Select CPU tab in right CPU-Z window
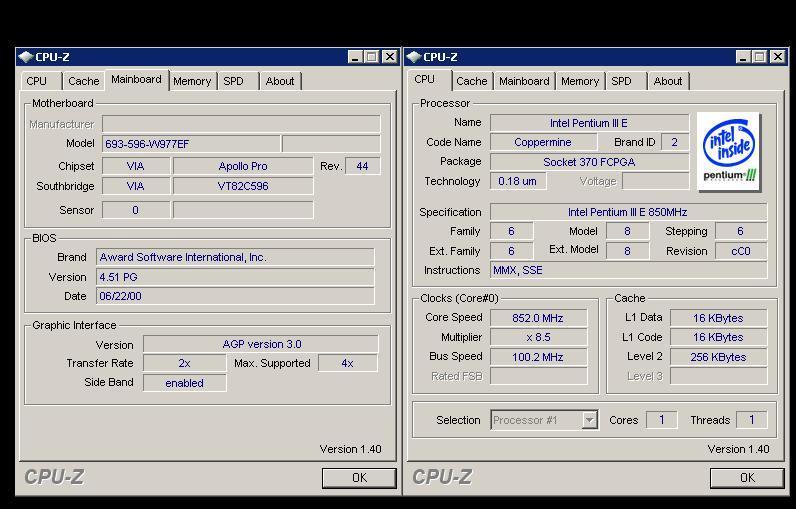796x509 pixels. (429, 80)
